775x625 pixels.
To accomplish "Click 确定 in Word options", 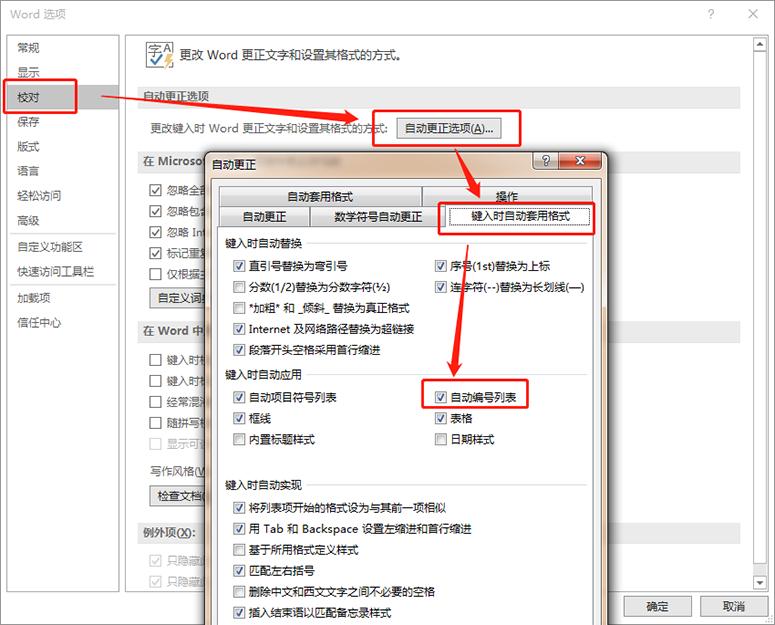I will [x=657, y=606].
